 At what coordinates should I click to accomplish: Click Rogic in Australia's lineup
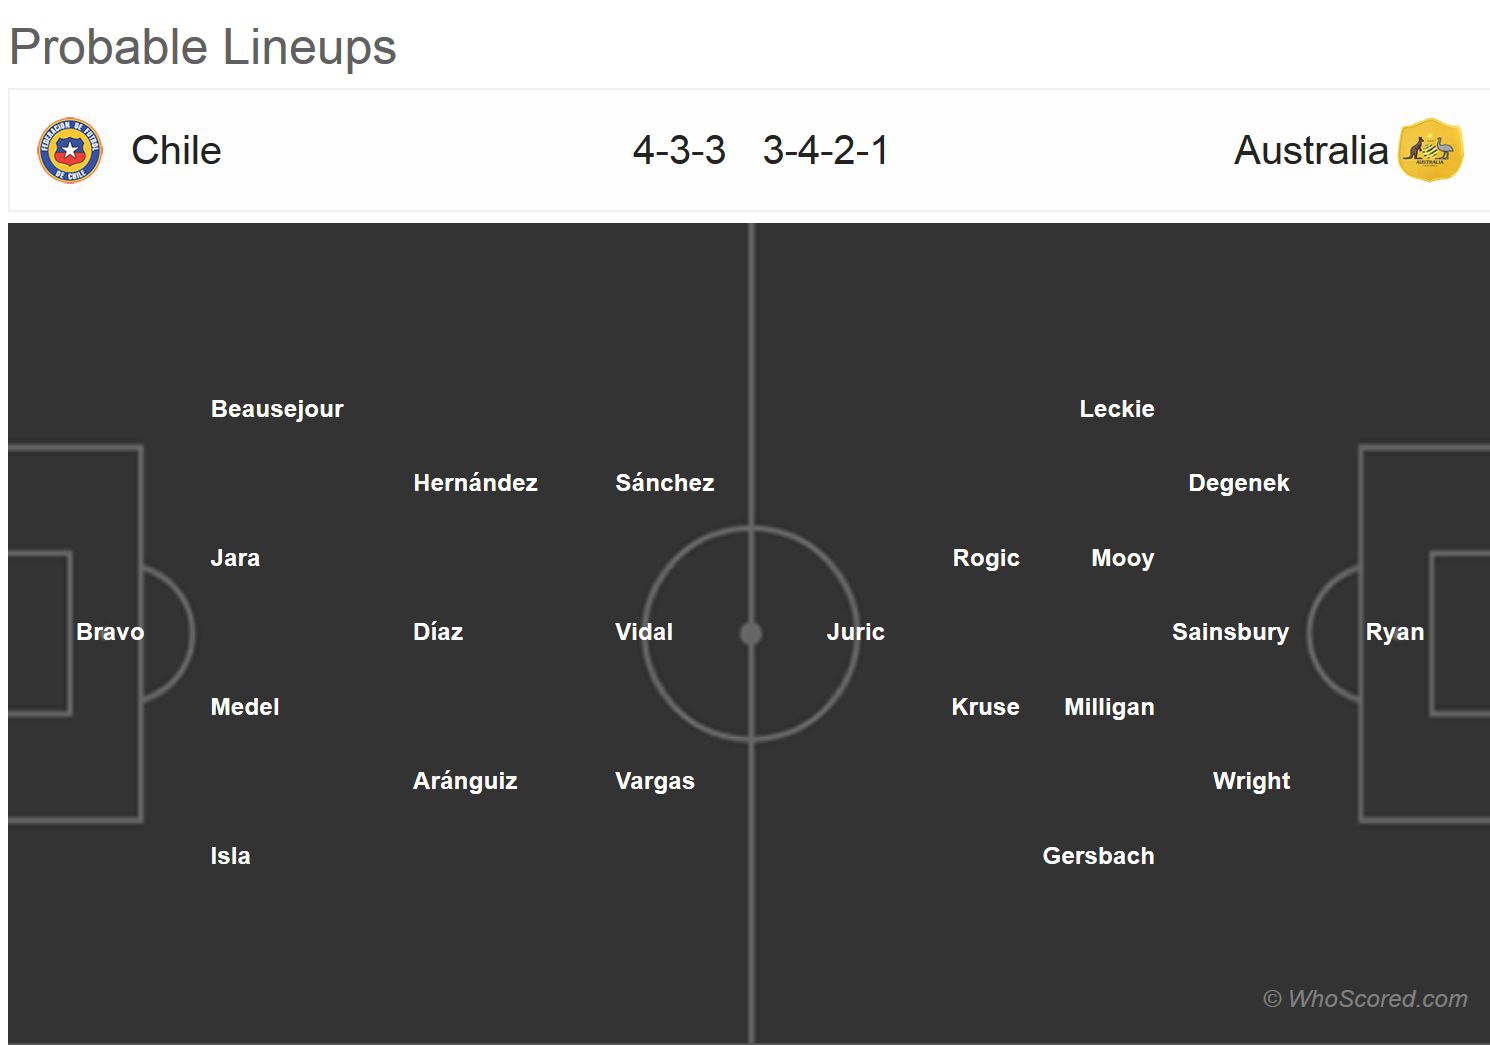[x=986, y=558]
